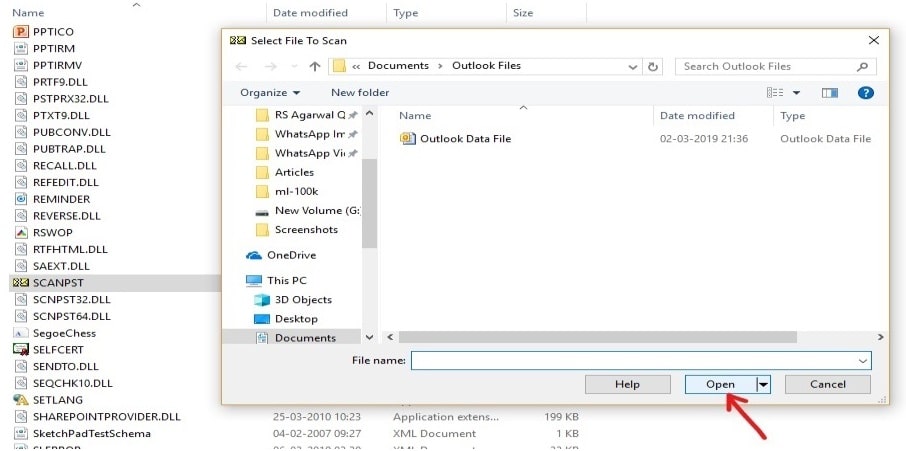Viewport: 906px width, 451px height.
Task: Click the New folder command
Action: [x=360, y=93]
